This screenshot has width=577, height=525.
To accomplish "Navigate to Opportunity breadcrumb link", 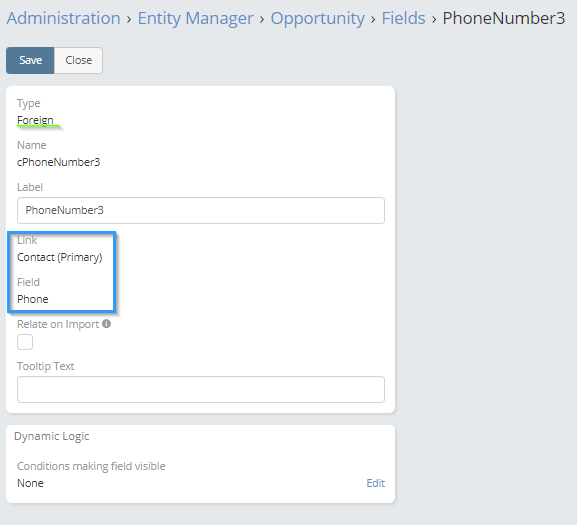I will pos(318,18).
